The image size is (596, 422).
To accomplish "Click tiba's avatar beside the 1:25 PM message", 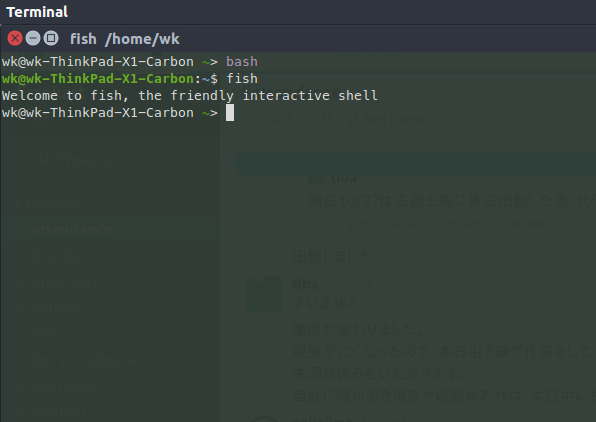I will tap(264, 294).
